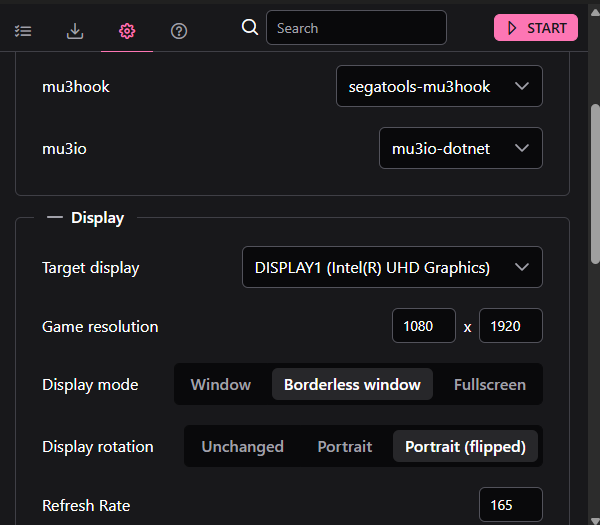Open the help question mark icon
600x525 pixels.
[179, 30]
